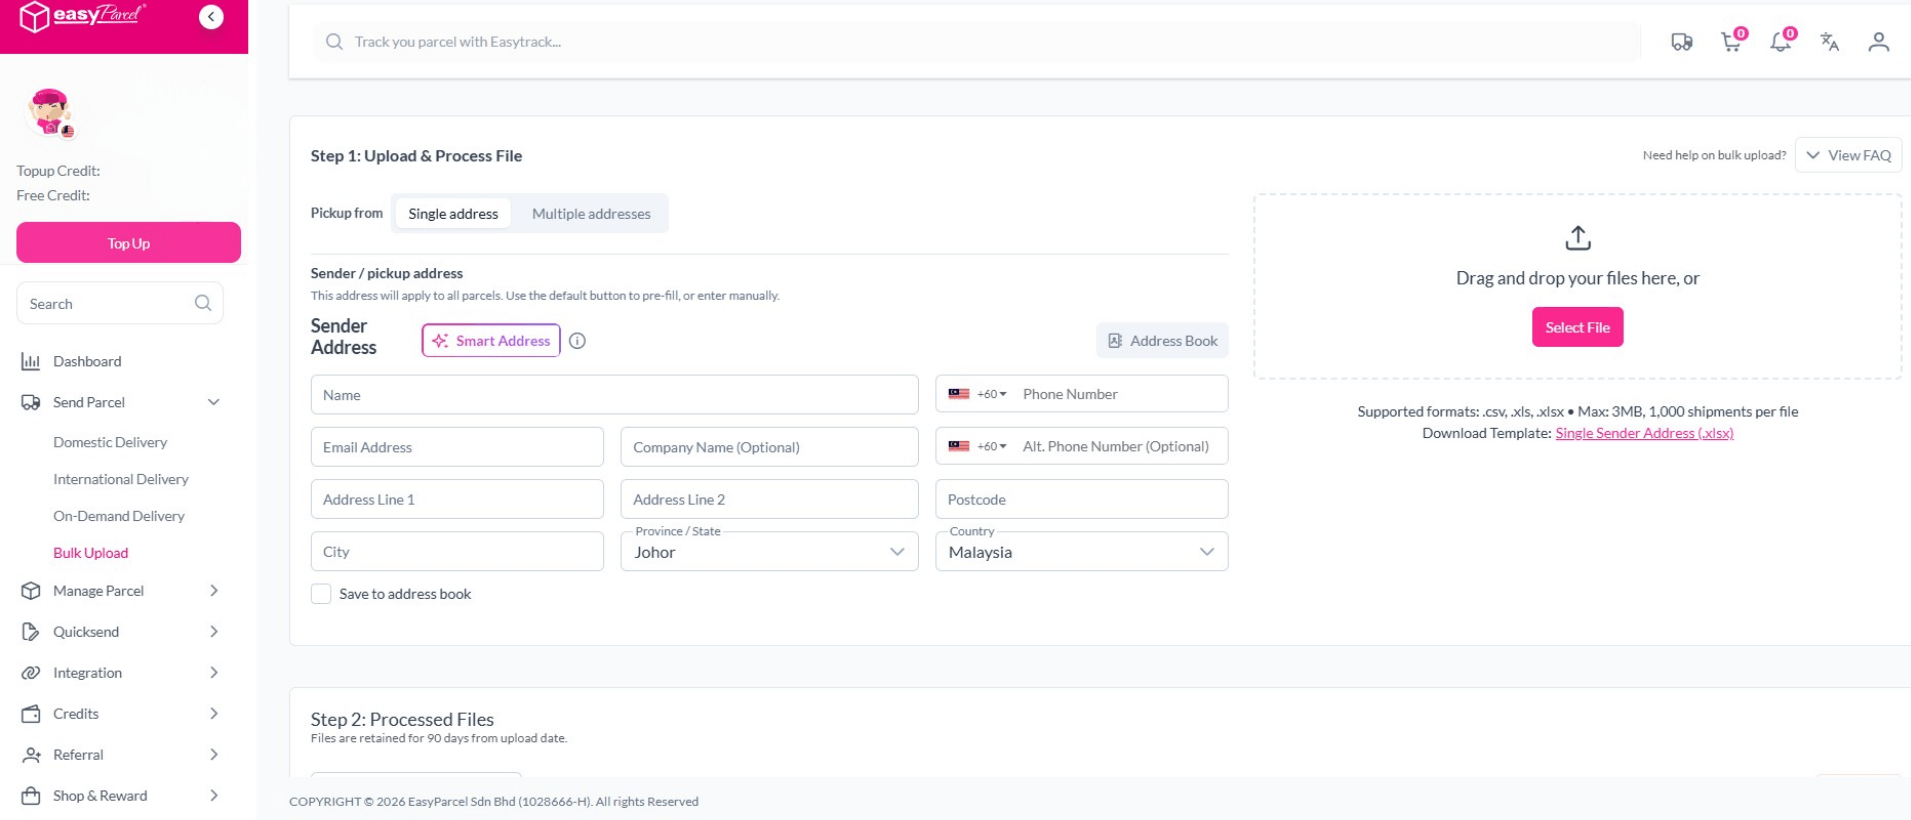1911x820 pixels.
Task: Select Single address pickup option
Action: point(453,214)
